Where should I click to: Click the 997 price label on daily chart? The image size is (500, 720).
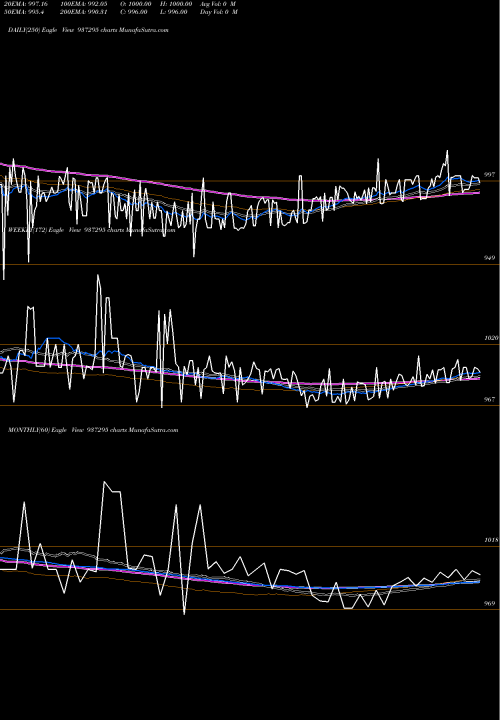(x=489, y=175)
